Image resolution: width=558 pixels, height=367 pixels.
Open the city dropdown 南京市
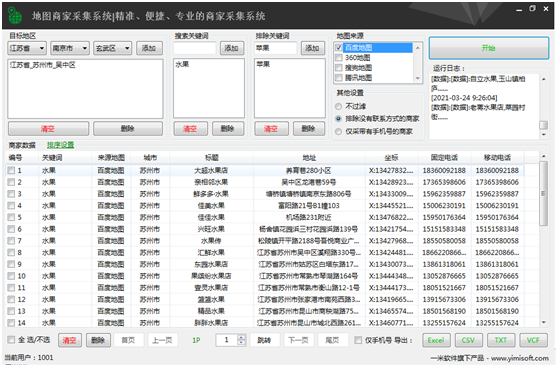pos(70,48)
